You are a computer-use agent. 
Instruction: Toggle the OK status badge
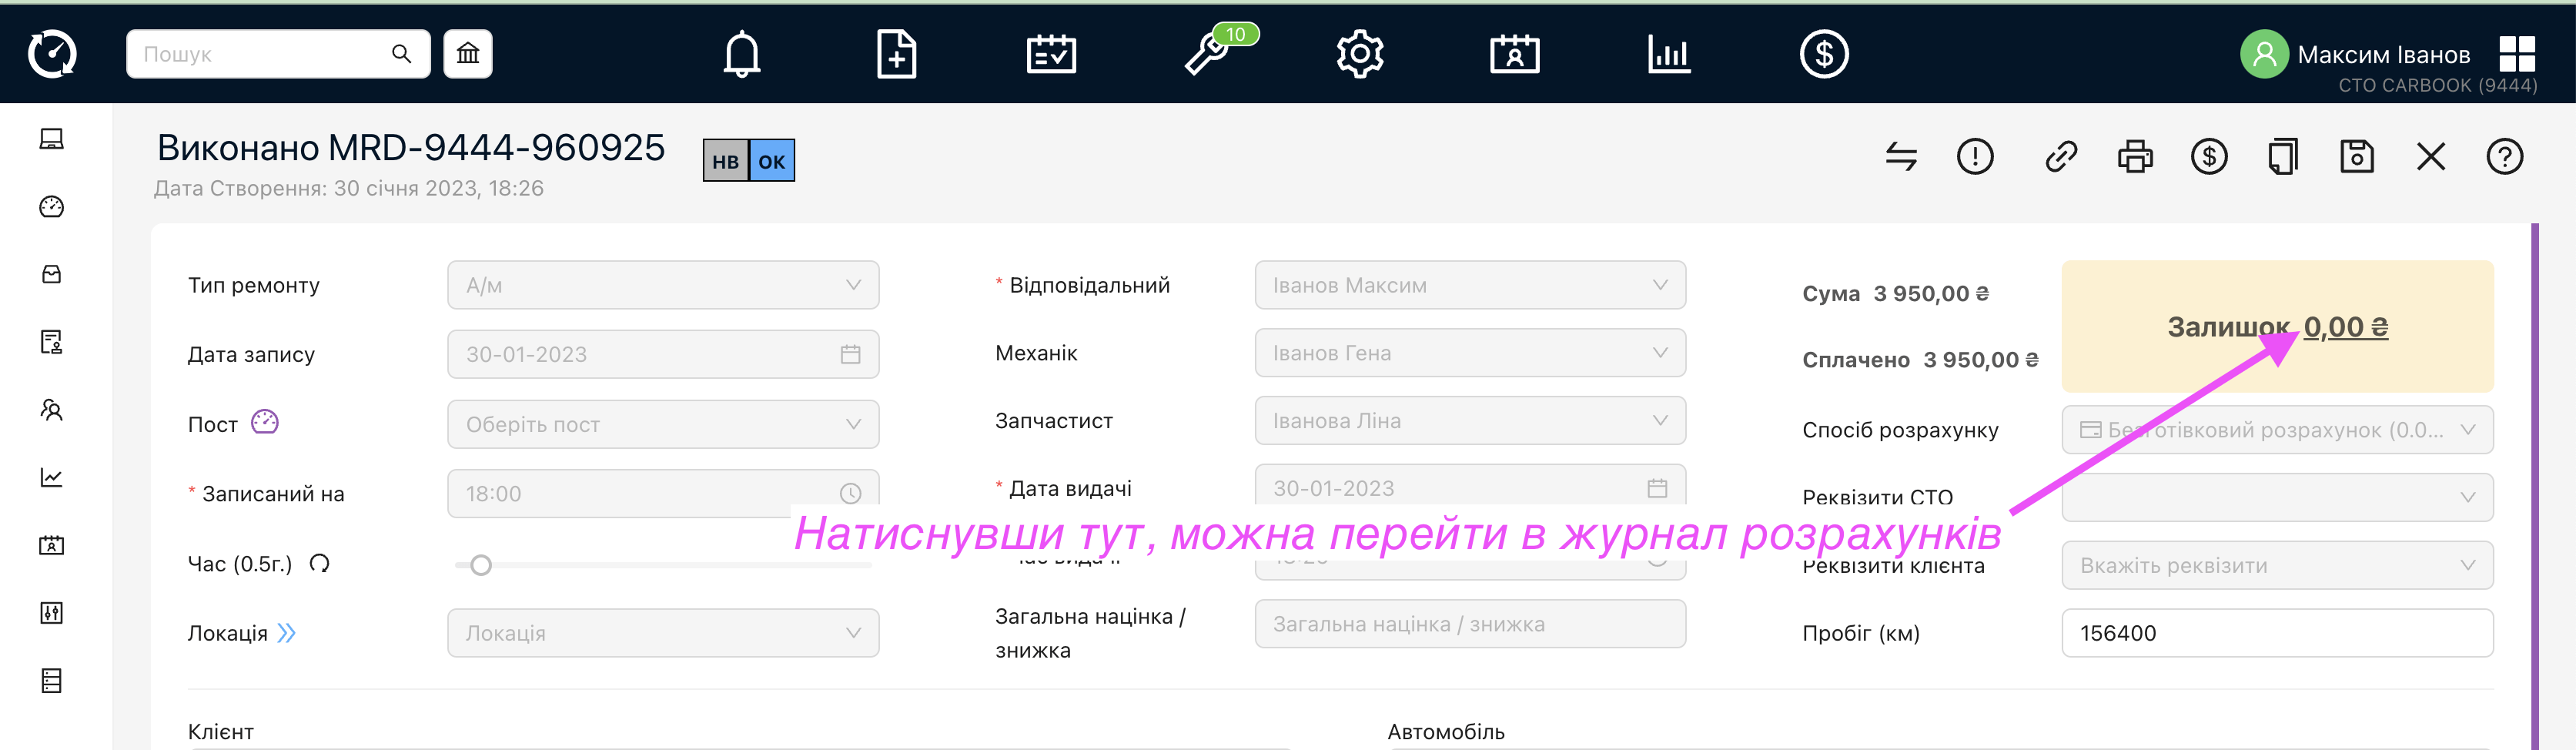tap(772, 161)
